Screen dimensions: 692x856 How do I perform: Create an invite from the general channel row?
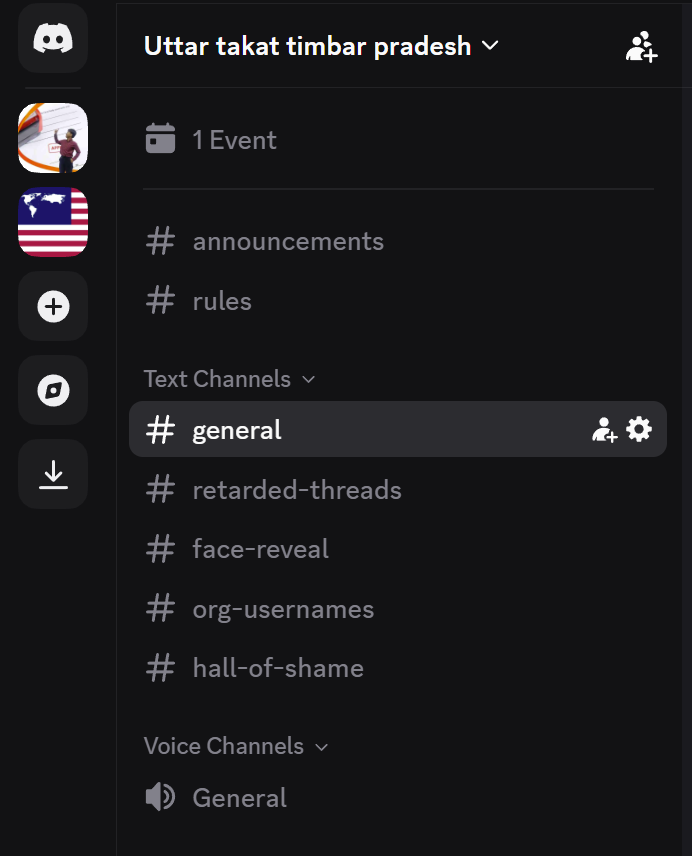pos(605,428)
